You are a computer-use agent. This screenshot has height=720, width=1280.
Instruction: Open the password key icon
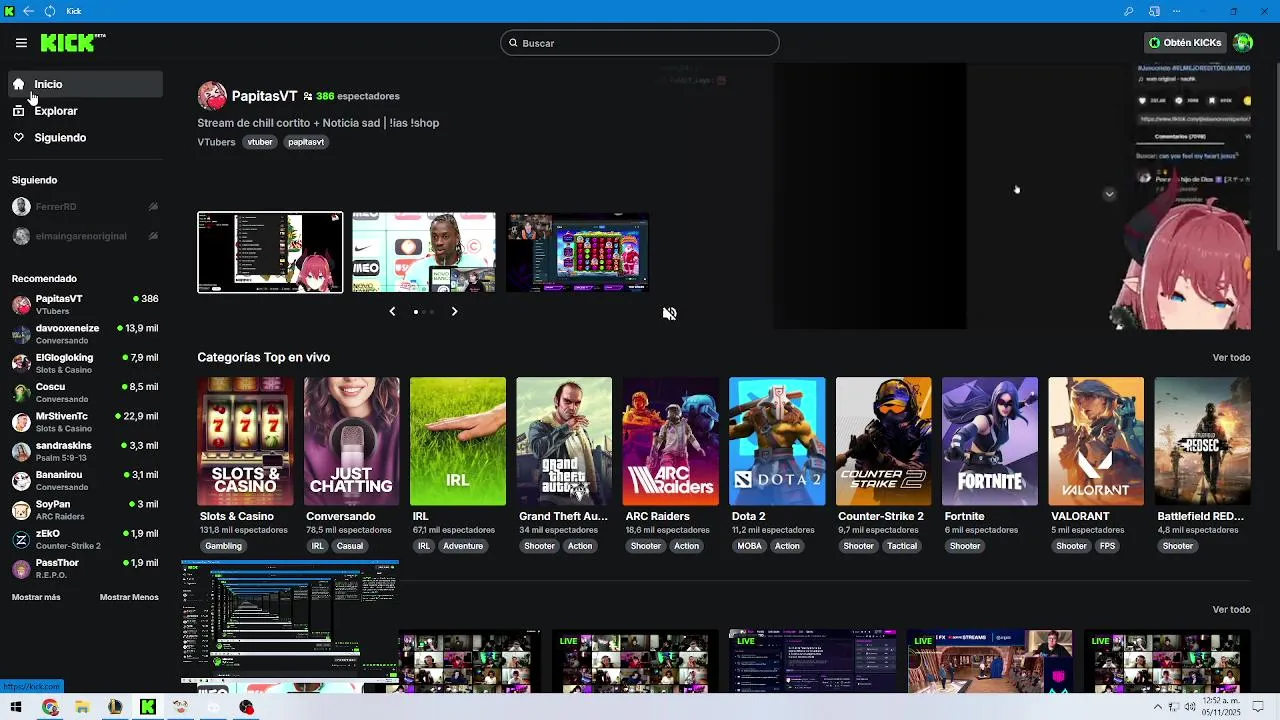tap(1129, 11)
